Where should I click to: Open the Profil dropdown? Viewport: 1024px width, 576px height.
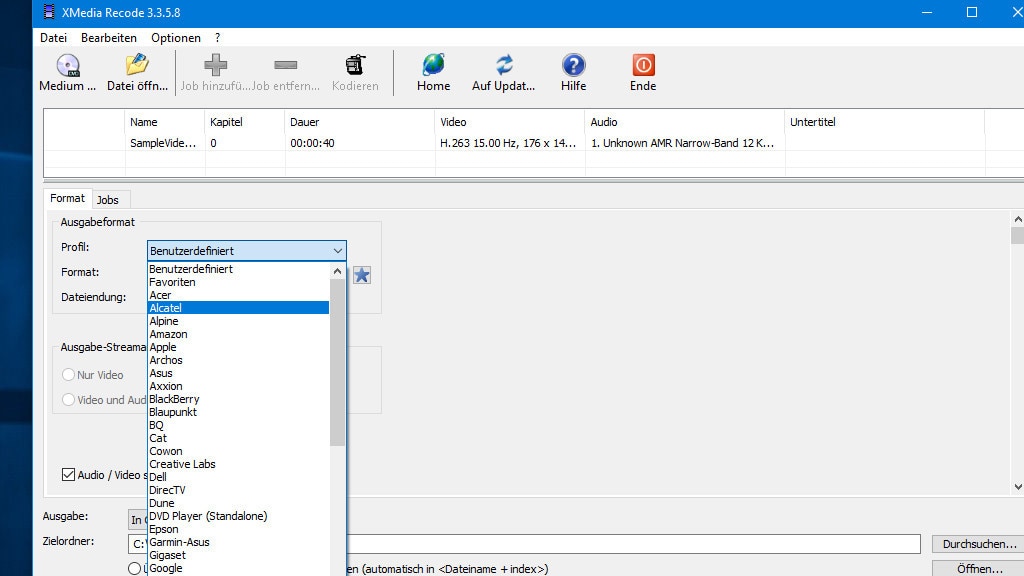[x=337, y=250]
